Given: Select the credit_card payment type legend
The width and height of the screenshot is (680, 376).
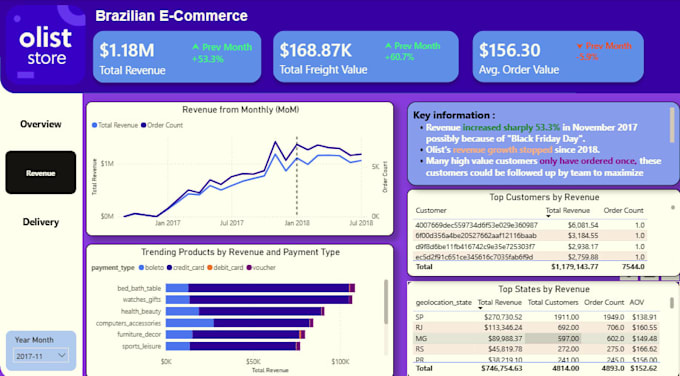Looking at the screenshot, I should 185,268.
